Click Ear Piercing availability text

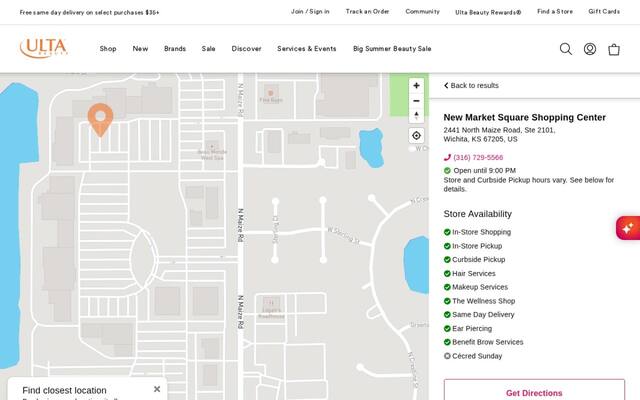click(x=472, y=329)
